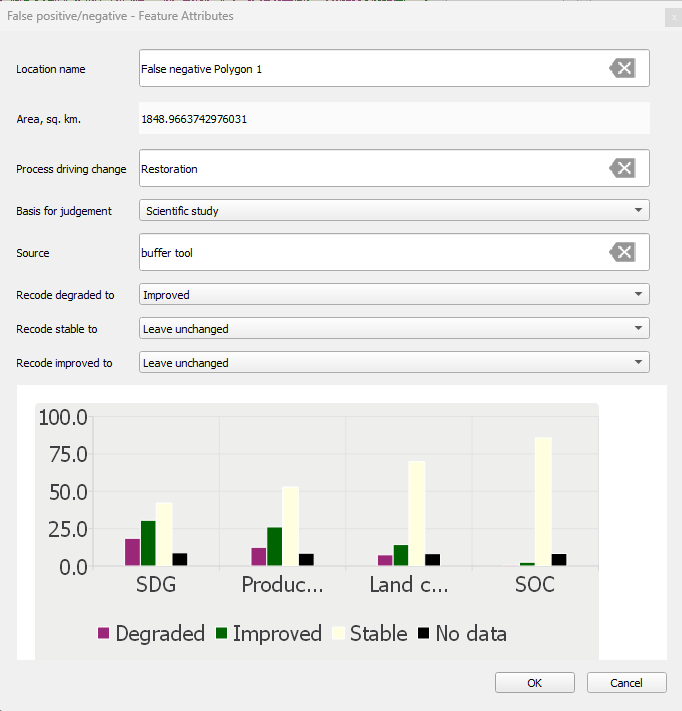Click OK to confirm attributes

[535, 683]
